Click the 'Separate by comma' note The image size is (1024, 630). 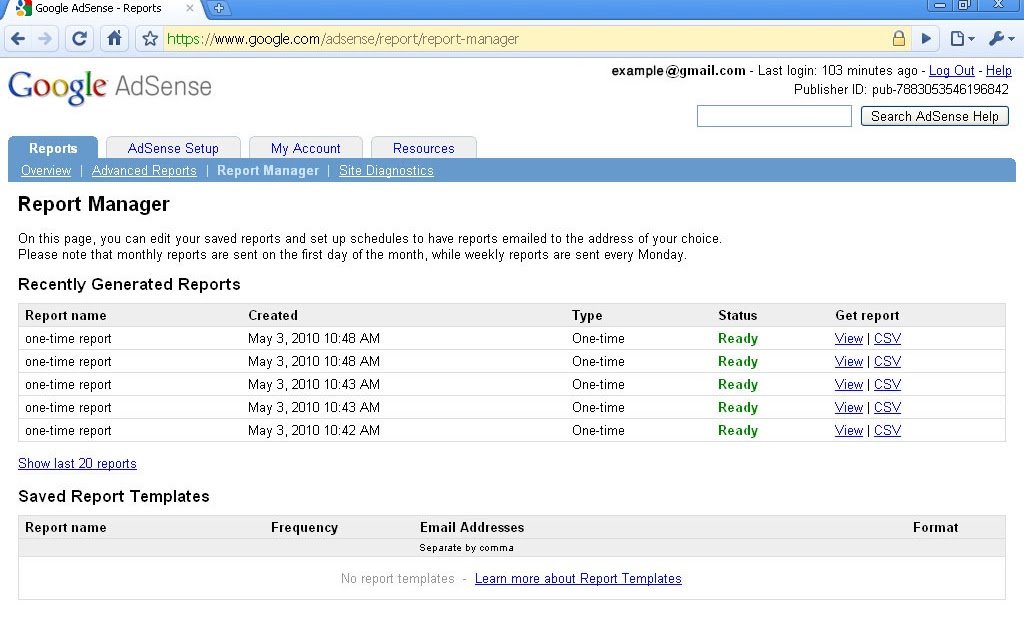[466, 548]
